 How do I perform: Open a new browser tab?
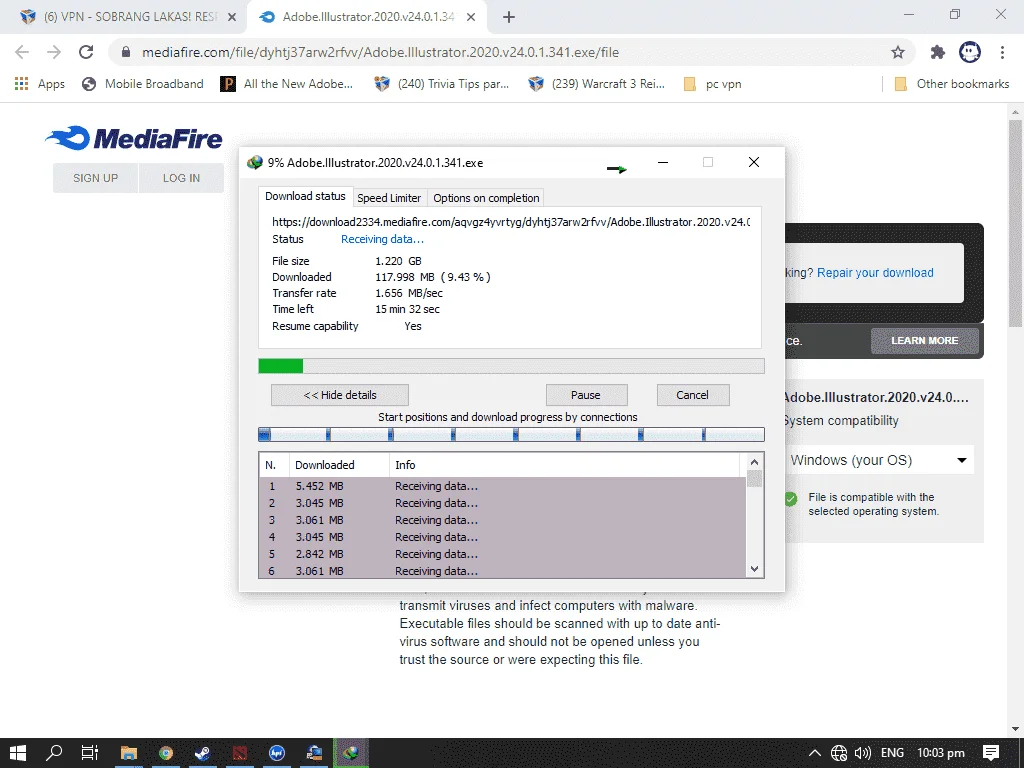click(x=509, y=17)
